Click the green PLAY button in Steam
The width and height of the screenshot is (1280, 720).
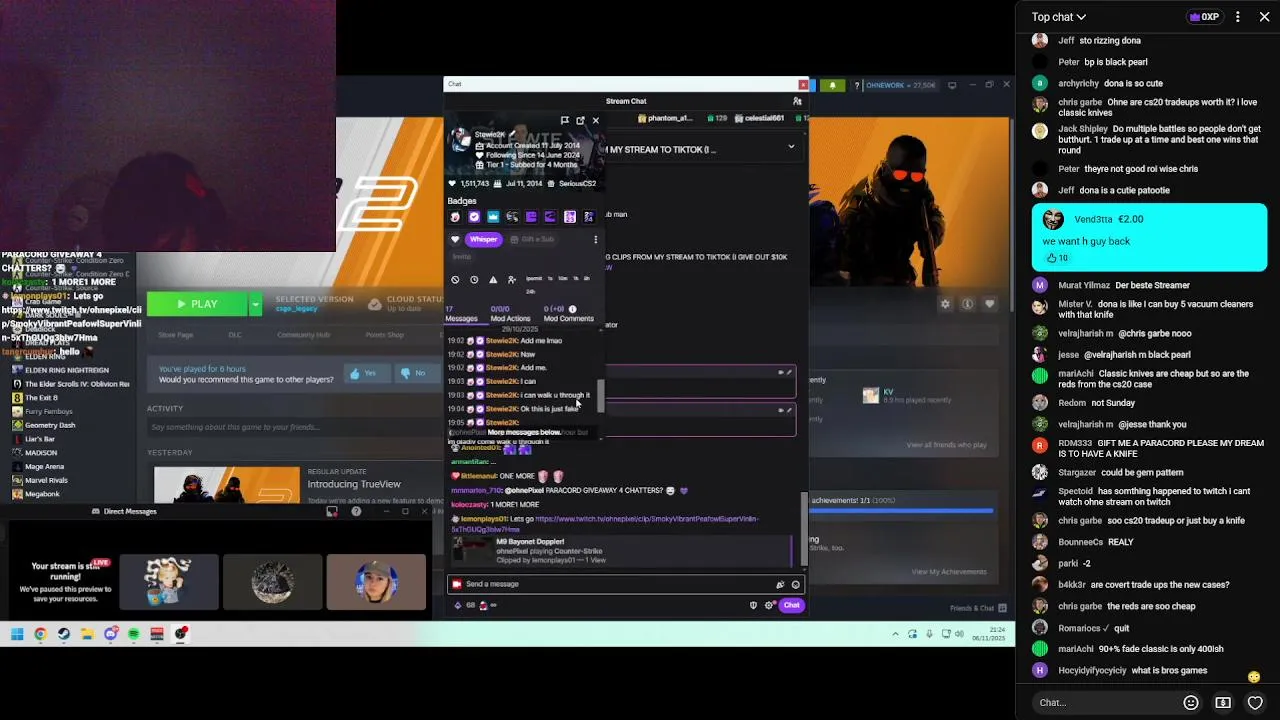197,304
